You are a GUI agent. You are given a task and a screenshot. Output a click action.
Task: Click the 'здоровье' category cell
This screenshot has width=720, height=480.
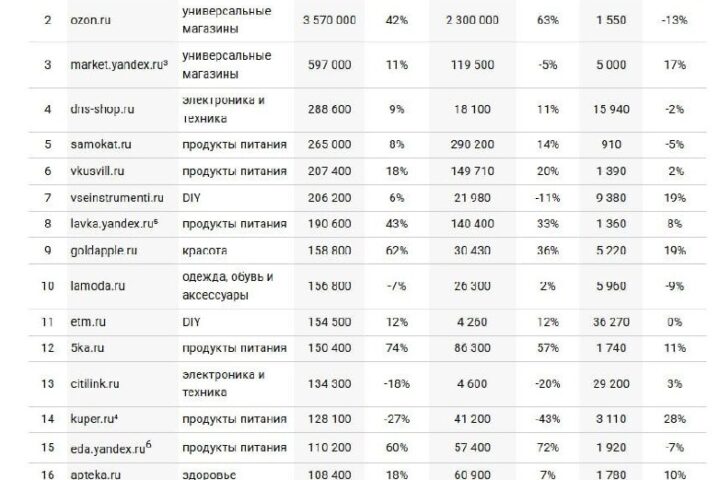[209, 474]
